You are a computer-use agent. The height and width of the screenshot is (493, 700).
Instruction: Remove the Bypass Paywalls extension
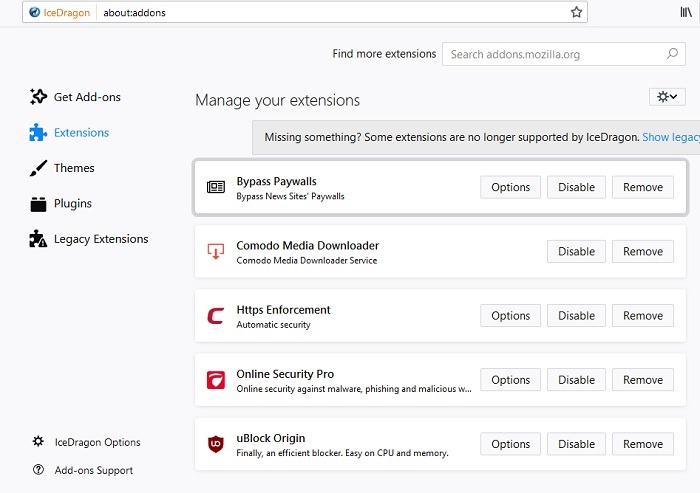pos(643,187)
